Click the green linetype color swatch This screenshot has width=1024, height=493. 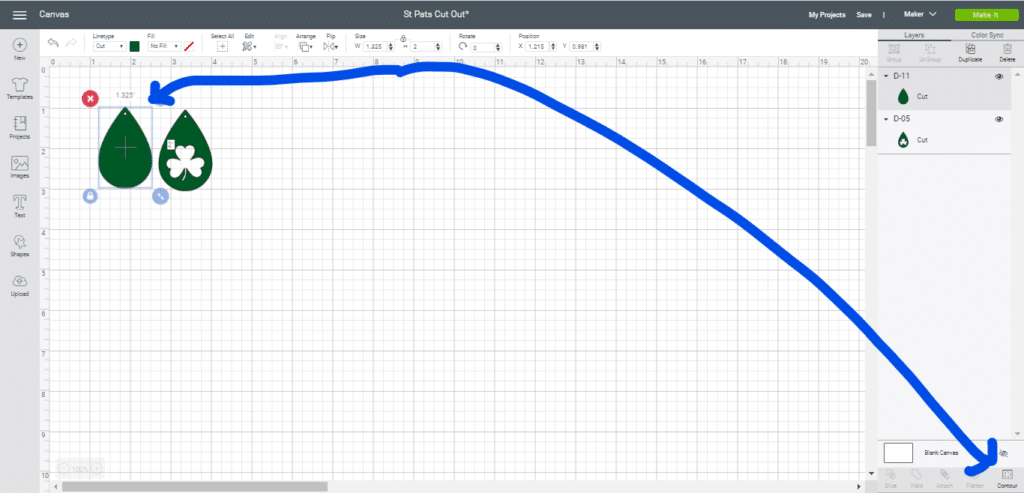[134, 46]
